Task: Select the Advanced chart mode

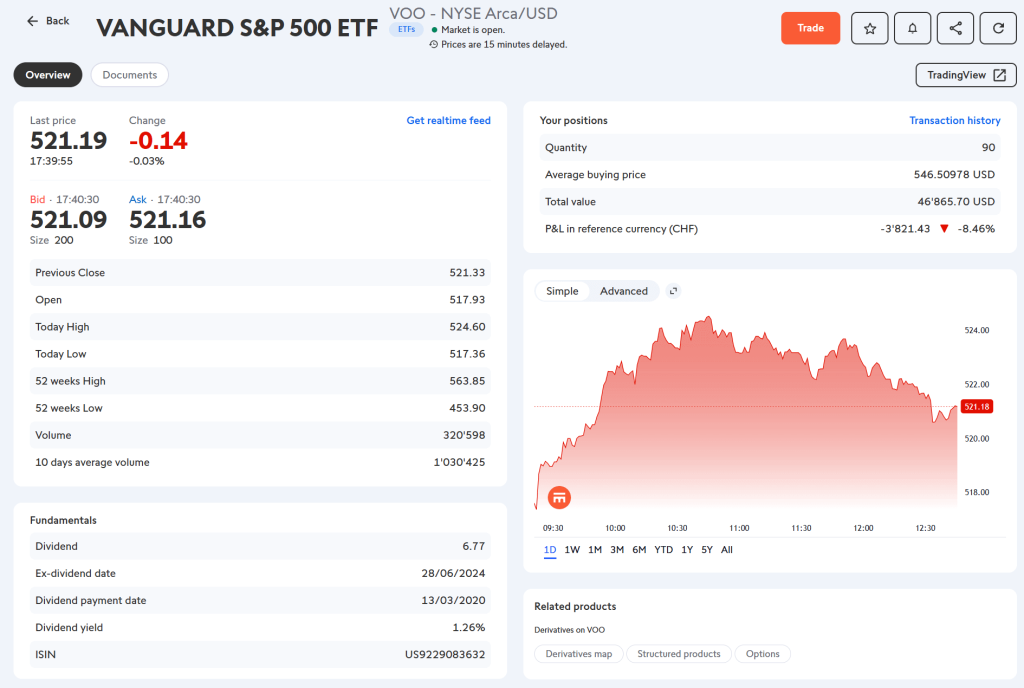Action: point(624,291)
